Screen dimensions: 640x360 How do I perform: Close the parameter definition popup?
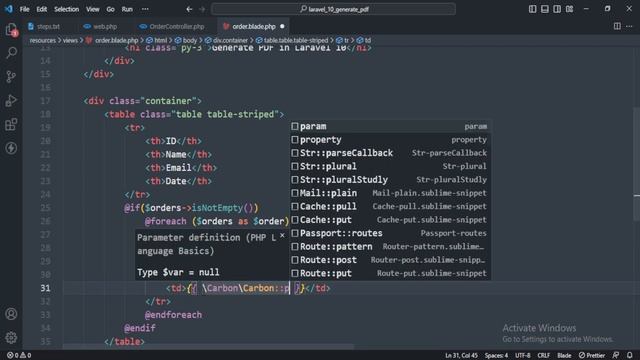(x=282, y=236)
